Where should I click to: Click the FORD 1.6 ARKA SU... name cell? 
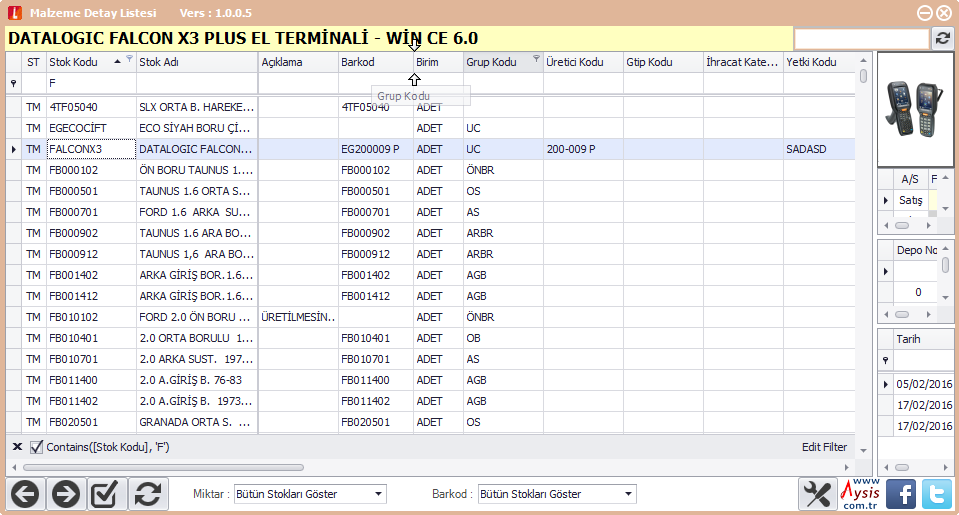pos(197,212)
